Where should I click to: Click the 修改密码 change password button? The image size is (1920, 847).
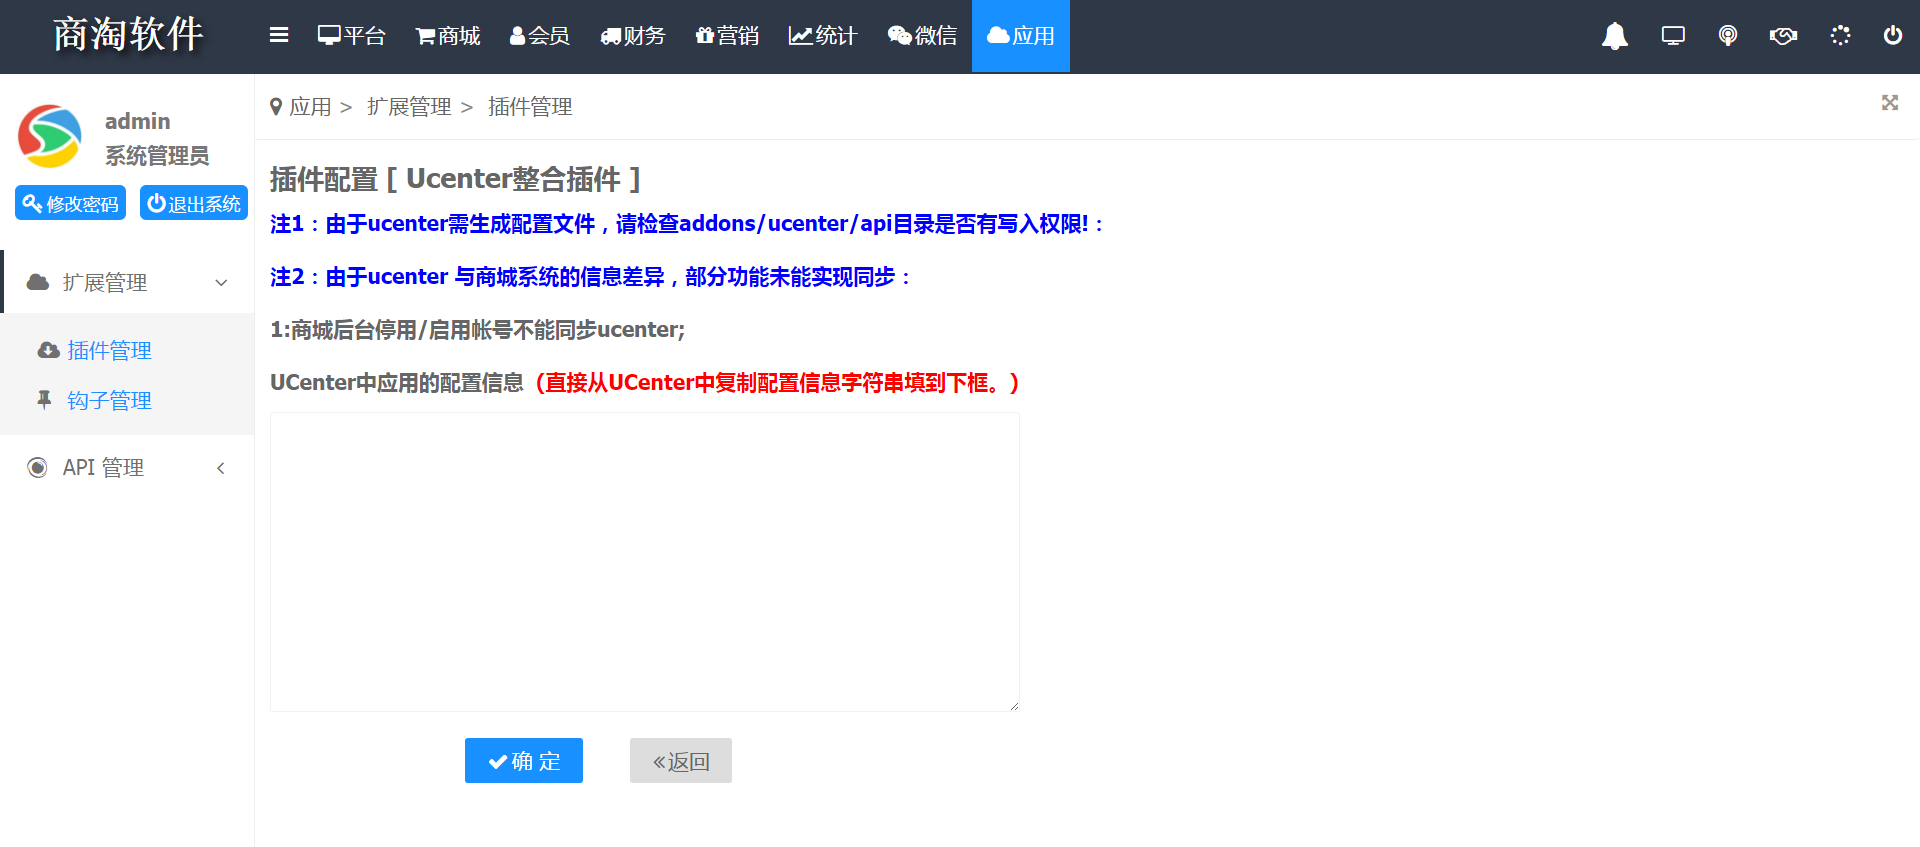70,203
